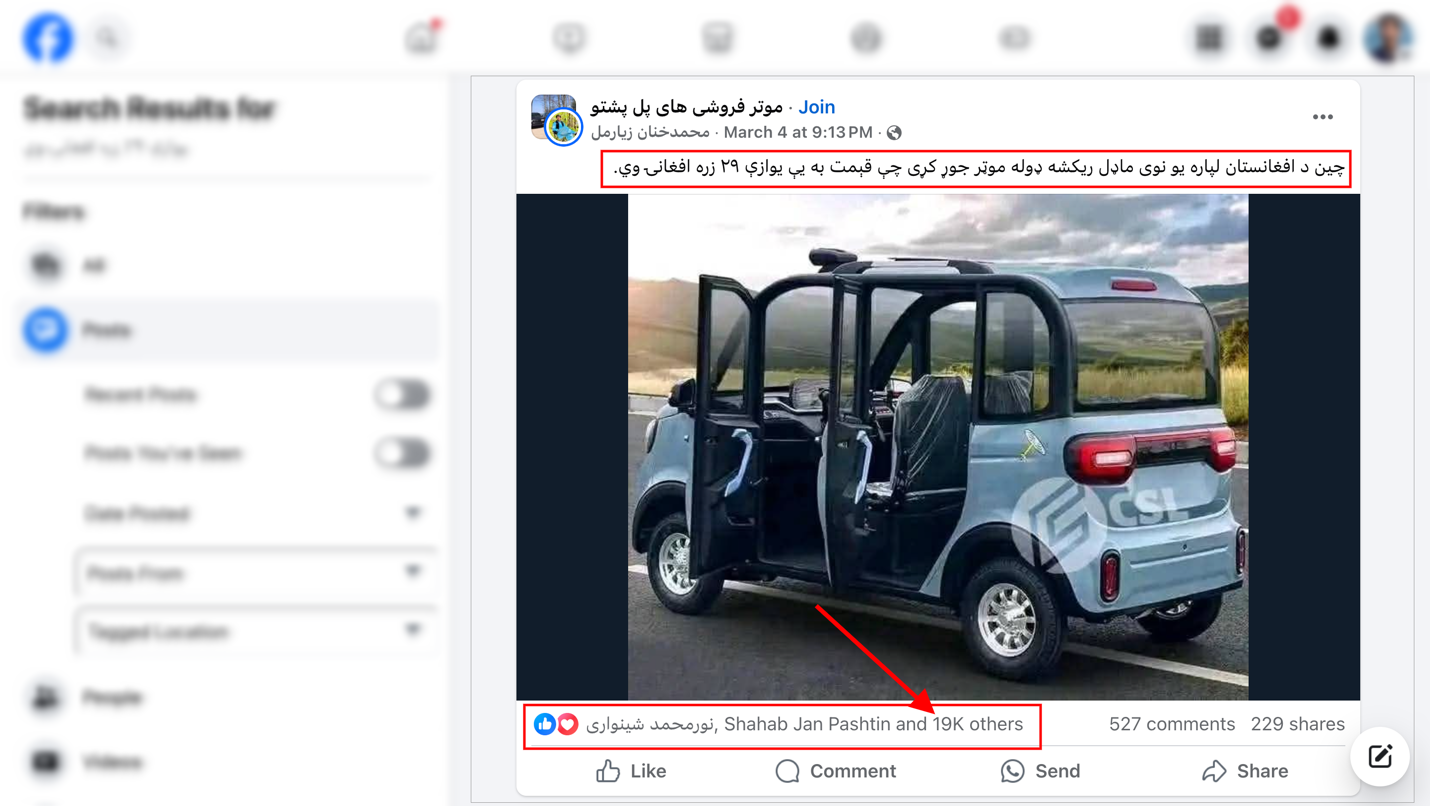The width and height of the screenshot is (1430, 806).
Task: Expand the Tagged Location dropdown
Action: click(x=254, y=631)
